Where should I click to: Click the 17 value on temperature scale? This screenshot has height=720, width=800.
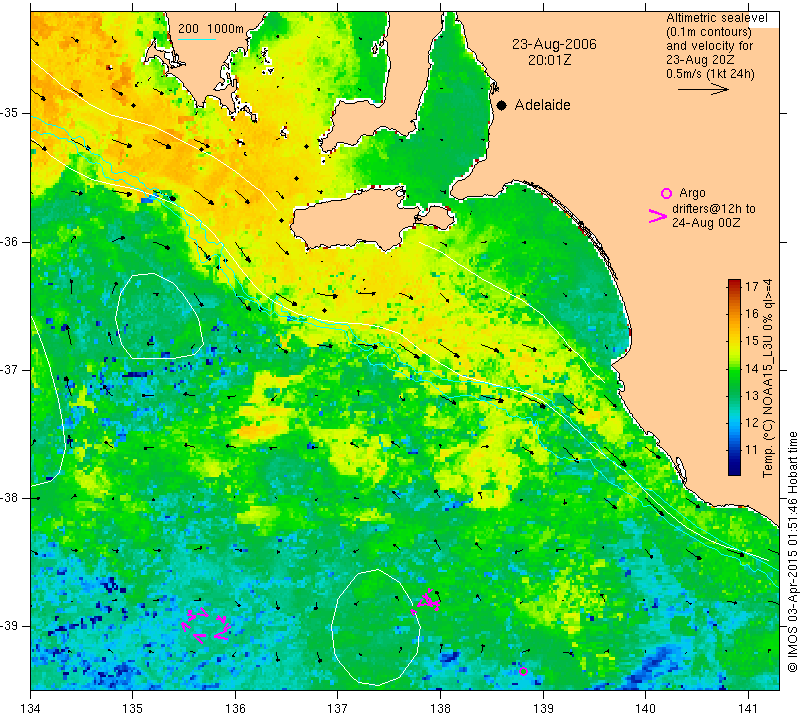point(752,286)
